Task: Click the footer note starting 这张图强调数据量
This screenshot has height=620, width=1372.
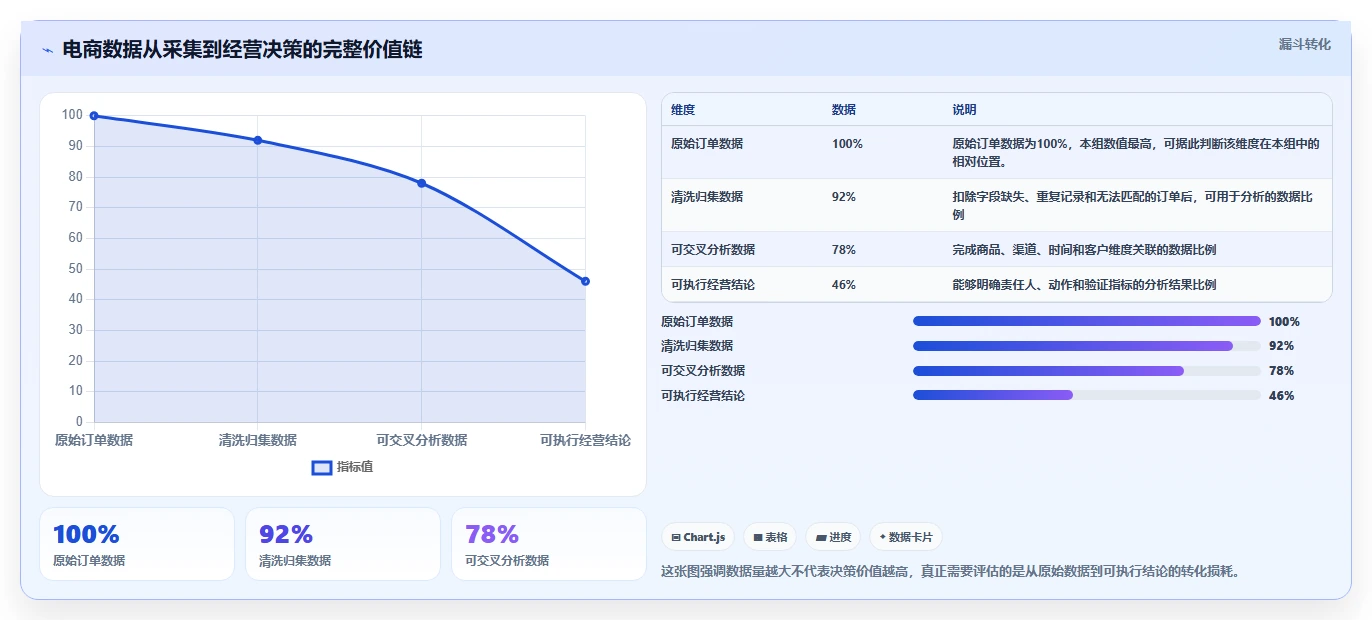Action: pyautogui.click(x=950, y=572)
